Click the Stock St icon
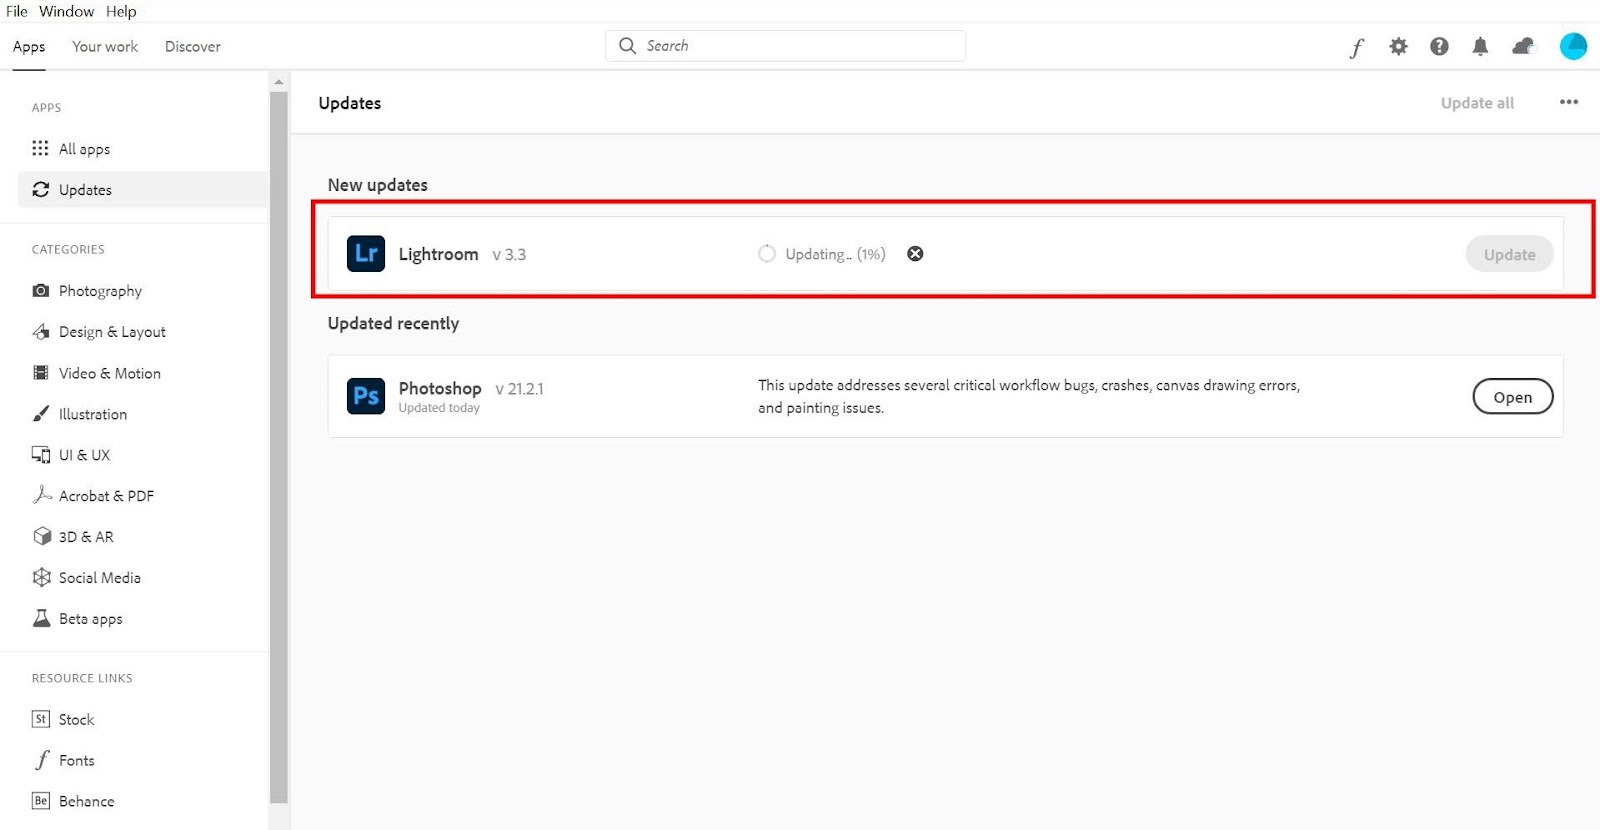This screenshot has width=1600, height=830. pos(41,719)
